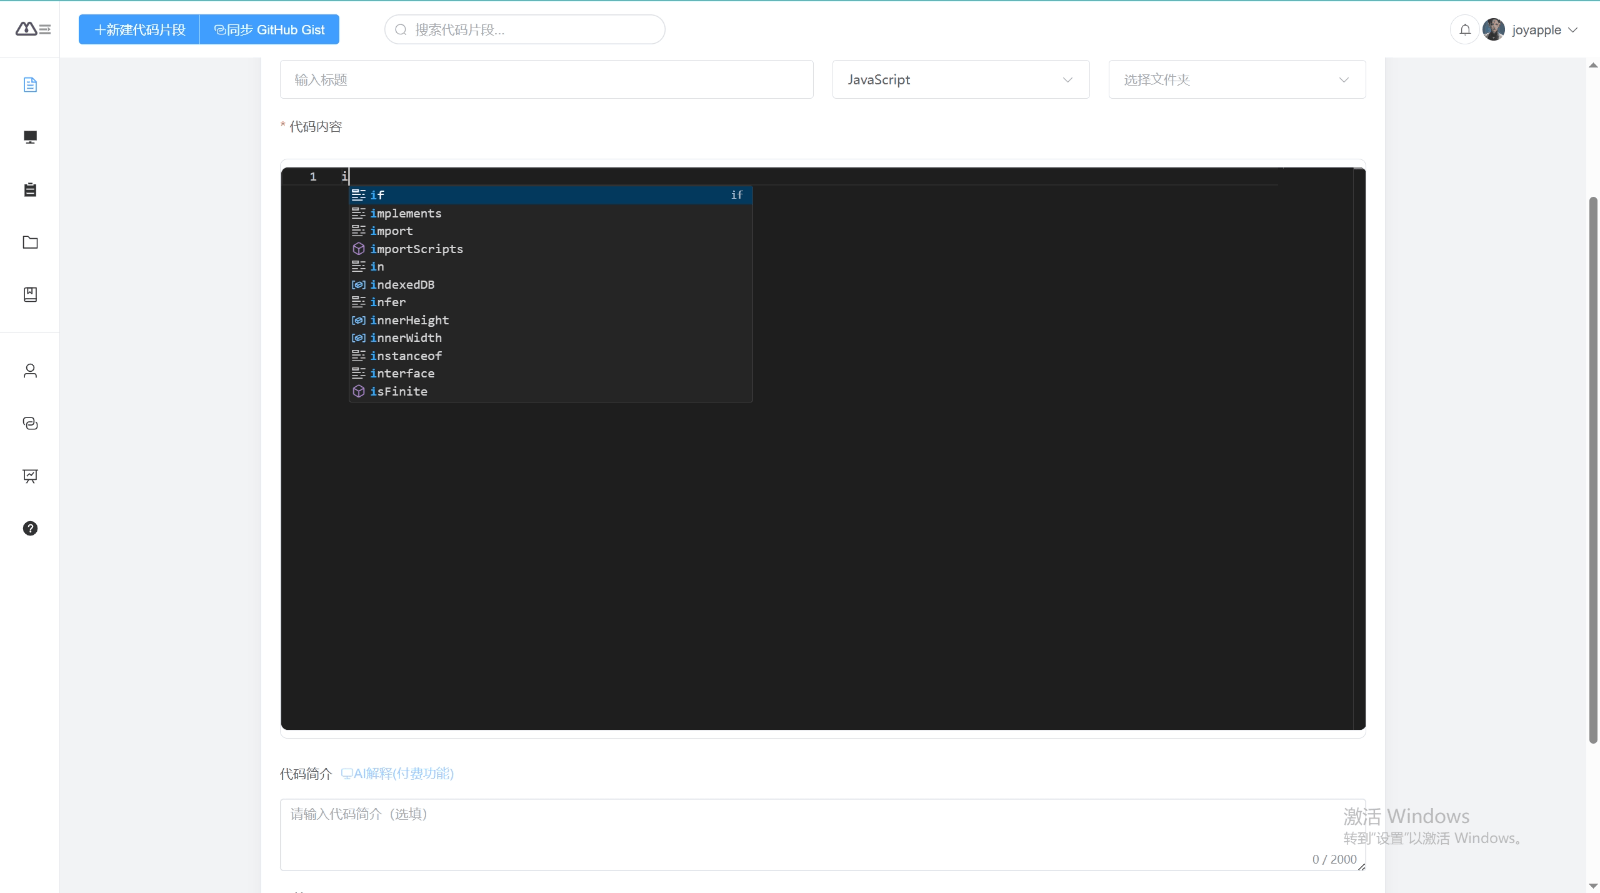The height and width of the screenshot is (893, 1600).
Task: Select 'isFinite' autocomplete suggestion
Action: coord(550,392)
